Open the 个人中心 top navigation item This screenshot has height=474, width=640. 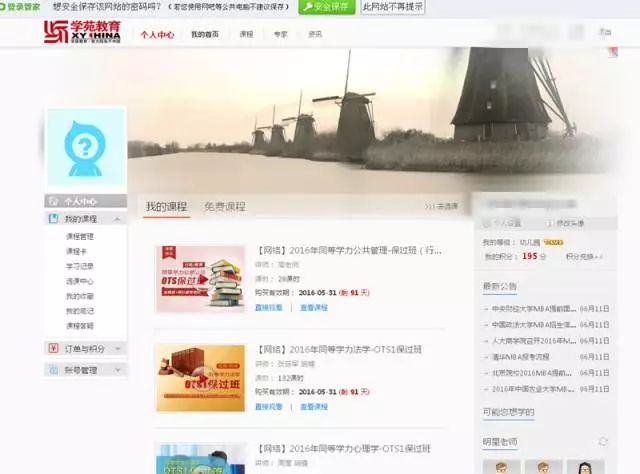point(158,35)
